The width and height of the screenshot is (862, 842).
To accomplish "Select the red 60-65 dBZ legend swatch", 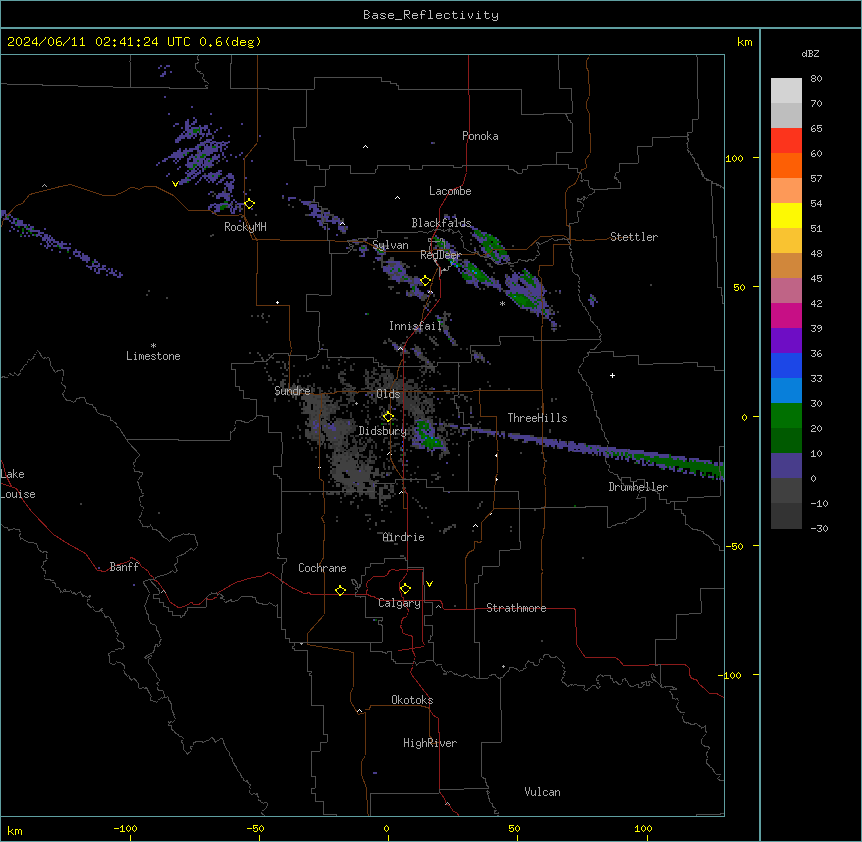I will pos(786,140).
